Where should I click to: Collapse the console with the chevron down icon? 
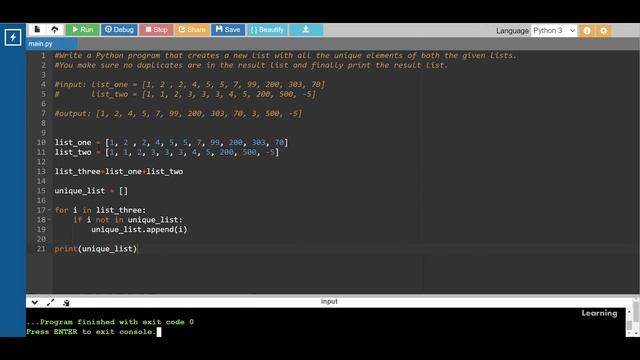[35, 302]
